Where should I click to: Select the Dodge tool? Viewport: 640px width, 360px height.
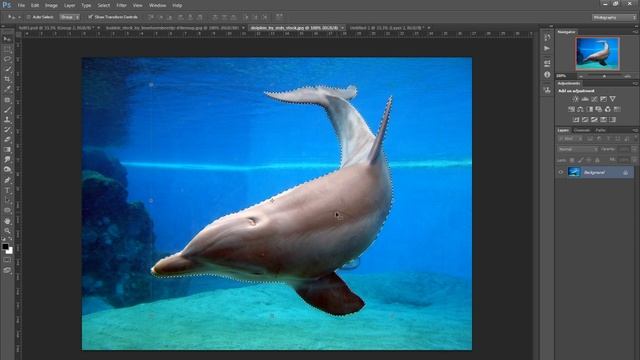click(x=7, y=170)
